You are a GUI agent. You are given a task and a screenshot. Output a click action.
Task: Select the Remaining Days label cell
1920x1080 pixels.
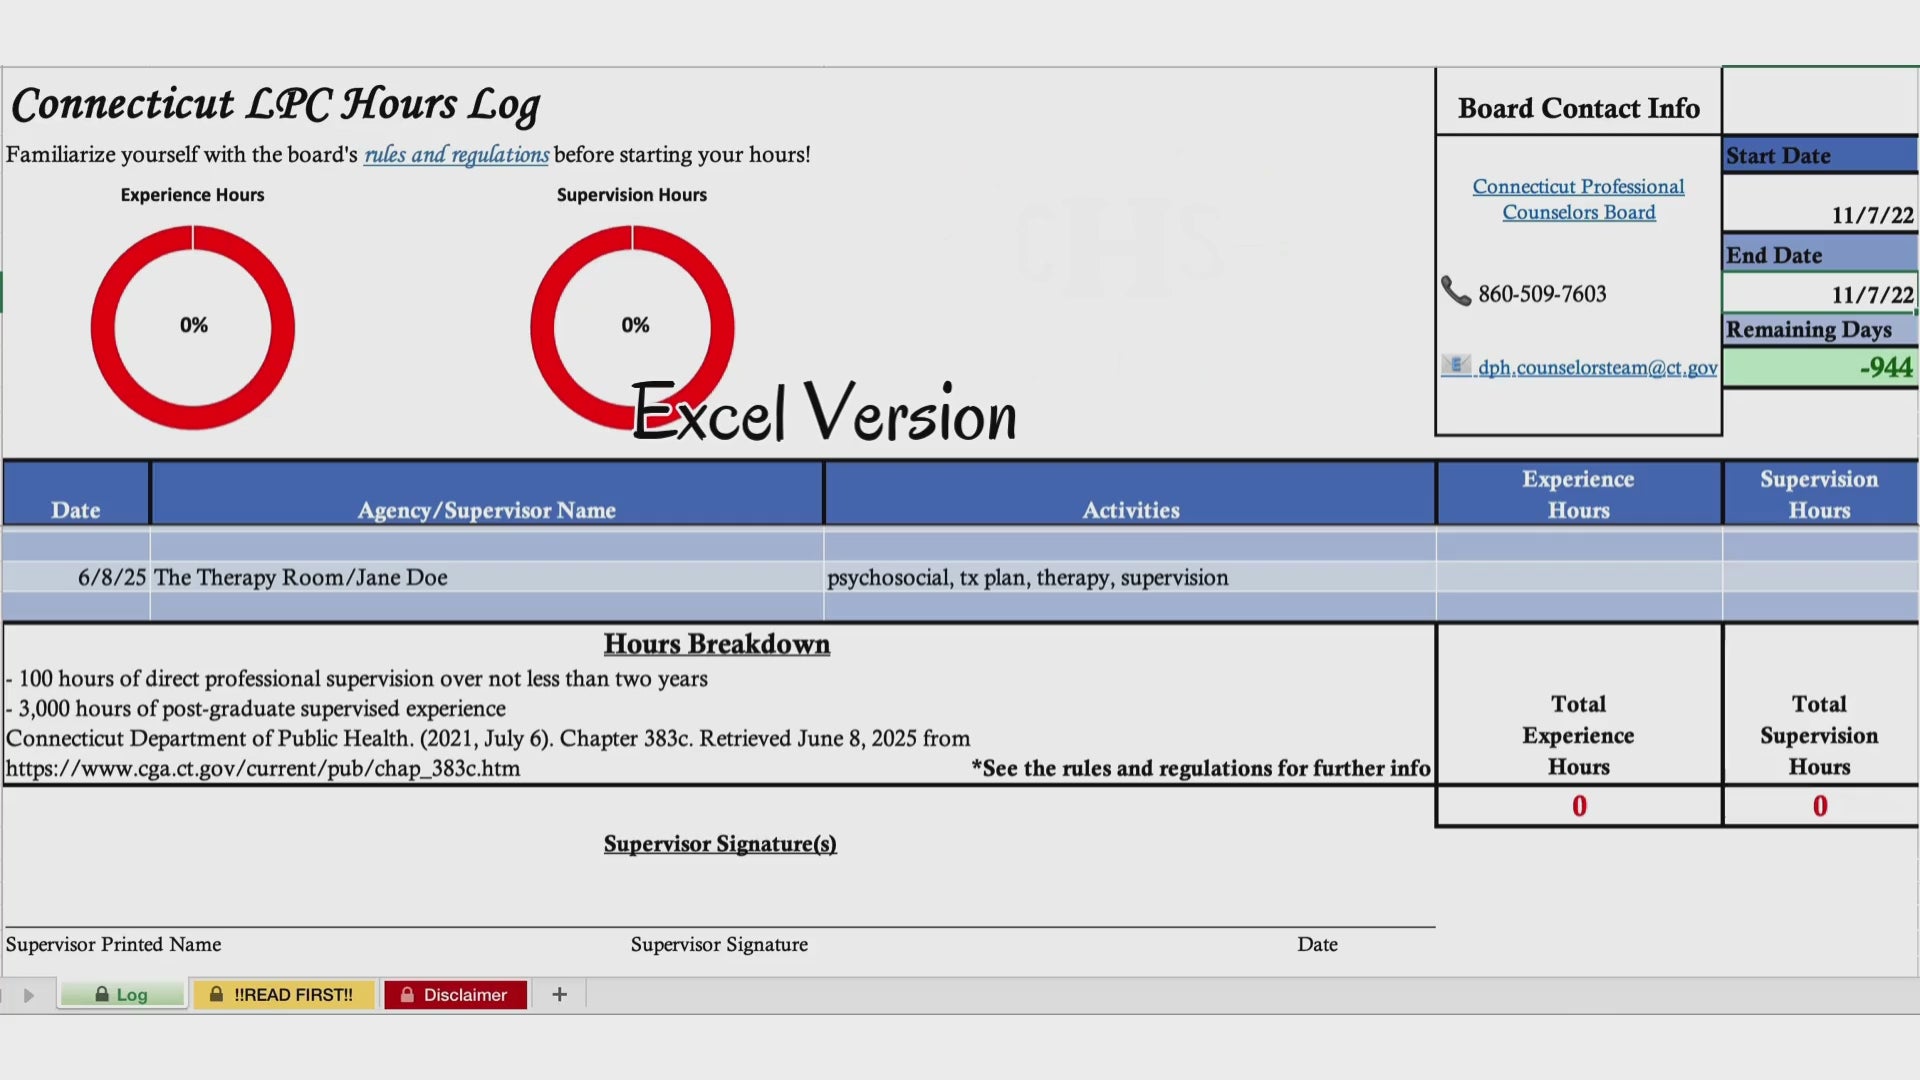(x=1820, y=329)
